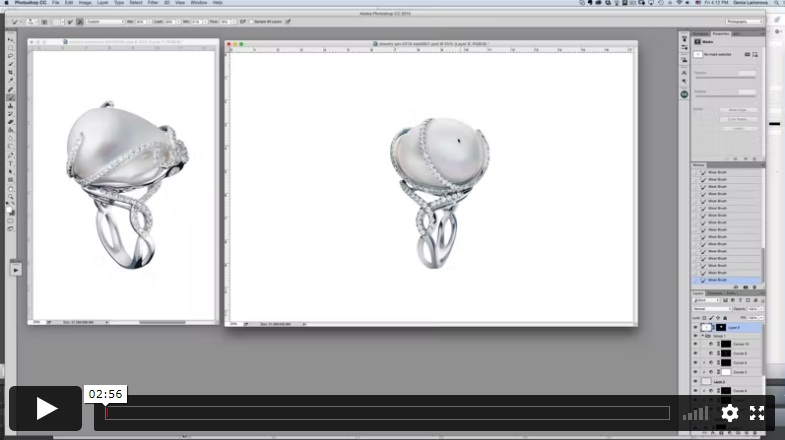Click the clean brush after each stroke icon

pos(80,22)
